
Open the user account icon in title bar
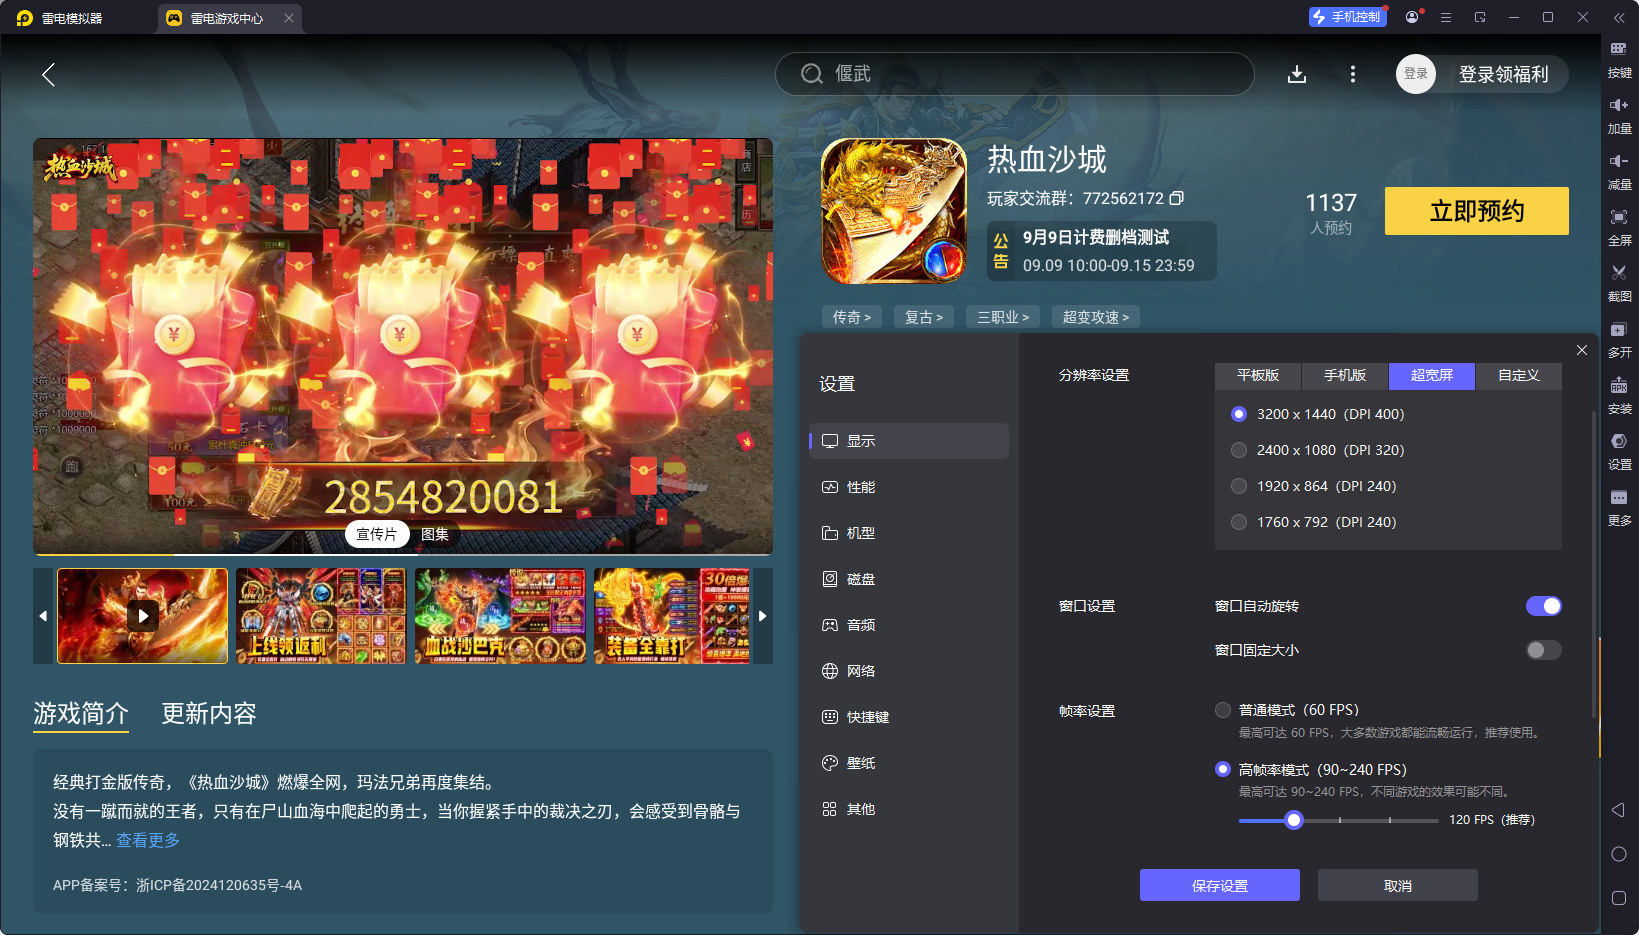[x=1412, y=17]
